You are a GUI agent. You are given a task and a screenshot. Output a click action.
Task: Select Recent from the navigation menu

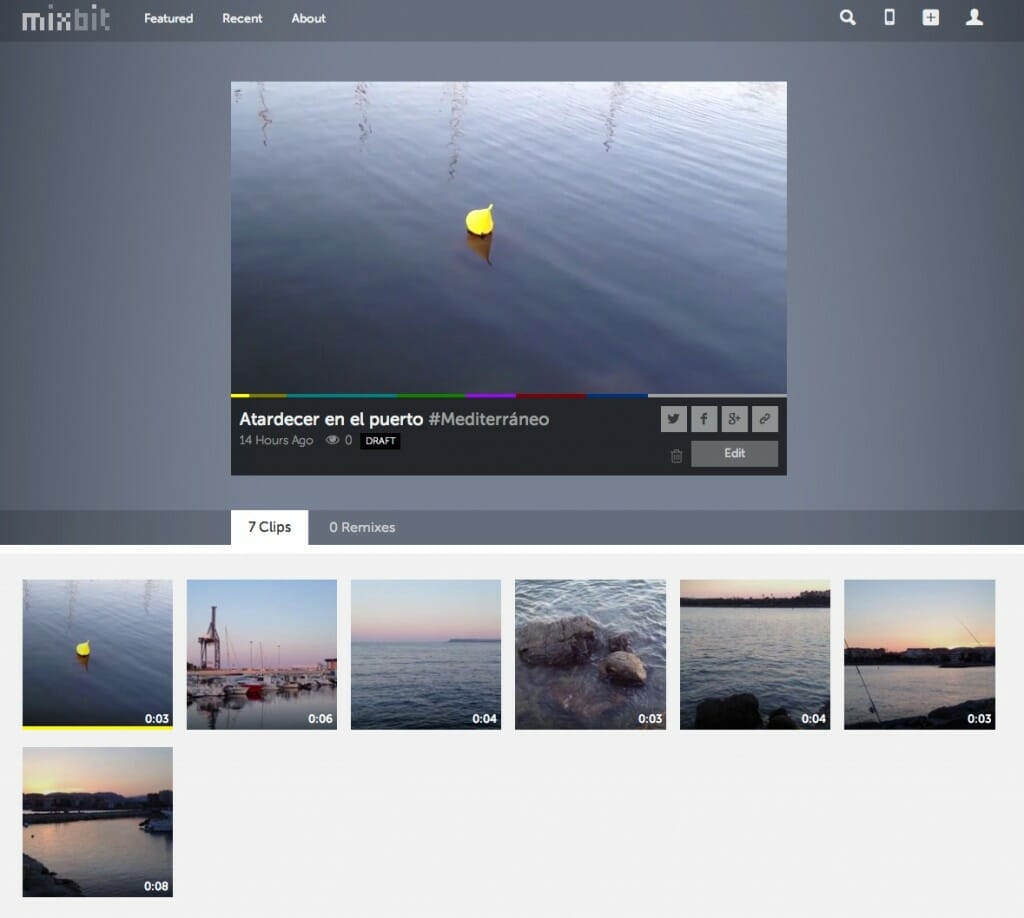point(242,18)
